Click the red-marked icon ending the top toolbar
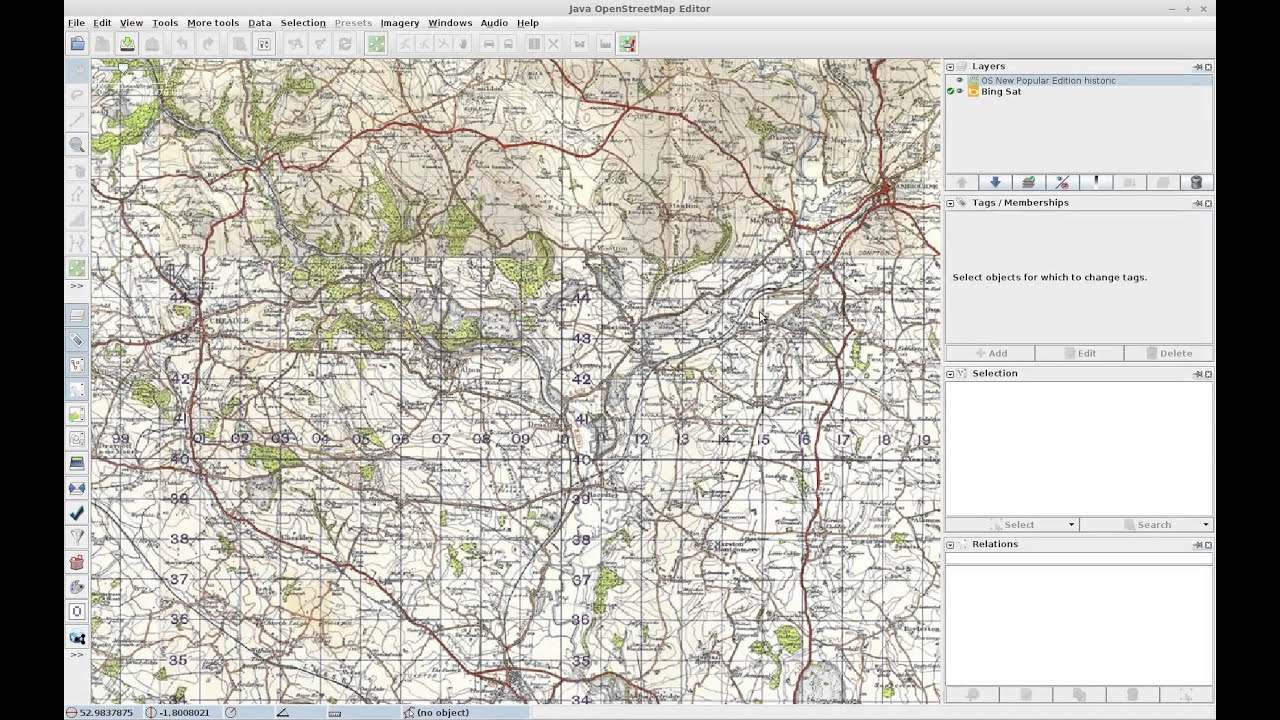 click(x=627, y=44)
